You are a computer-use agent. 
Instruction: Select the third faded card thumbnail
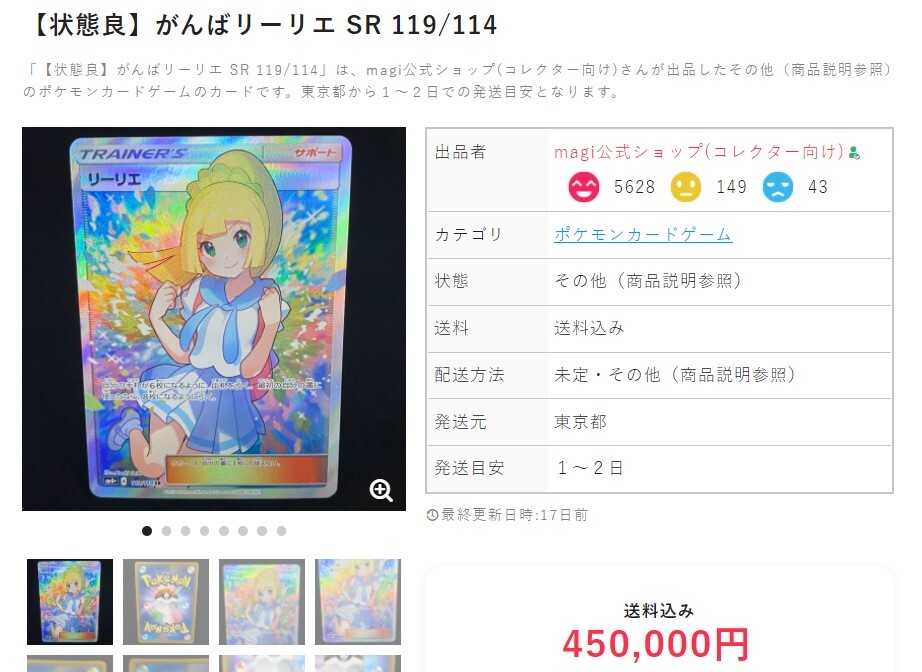tap(262, 601)
